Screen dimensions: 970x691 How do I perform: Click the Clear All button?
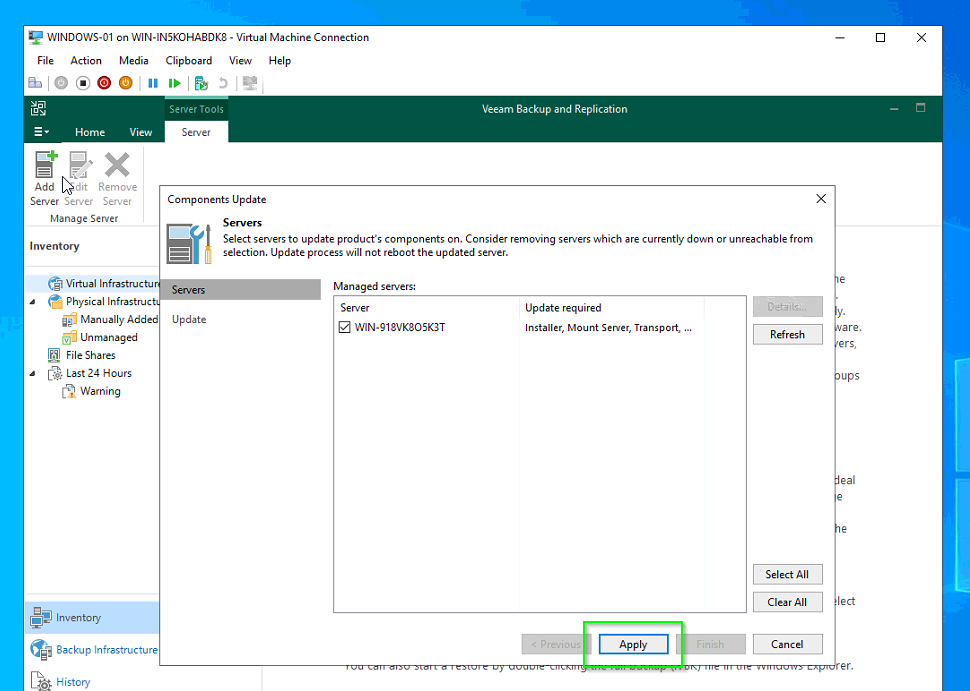coord(787,602)
